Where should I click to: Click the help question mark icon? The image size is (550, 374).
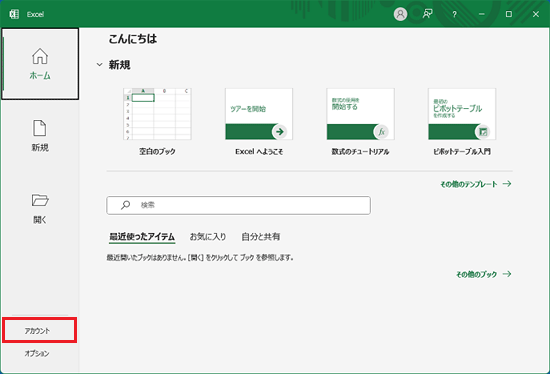454,14
